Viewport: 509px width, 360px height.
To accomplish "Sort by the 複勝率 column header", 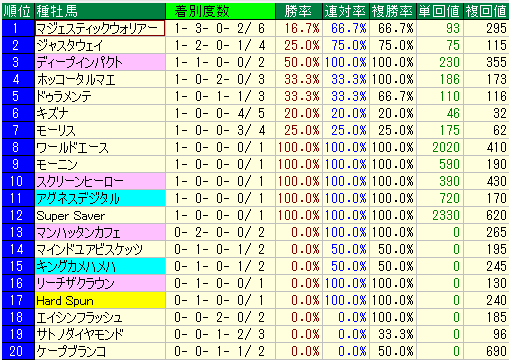I will pos(393,11).
